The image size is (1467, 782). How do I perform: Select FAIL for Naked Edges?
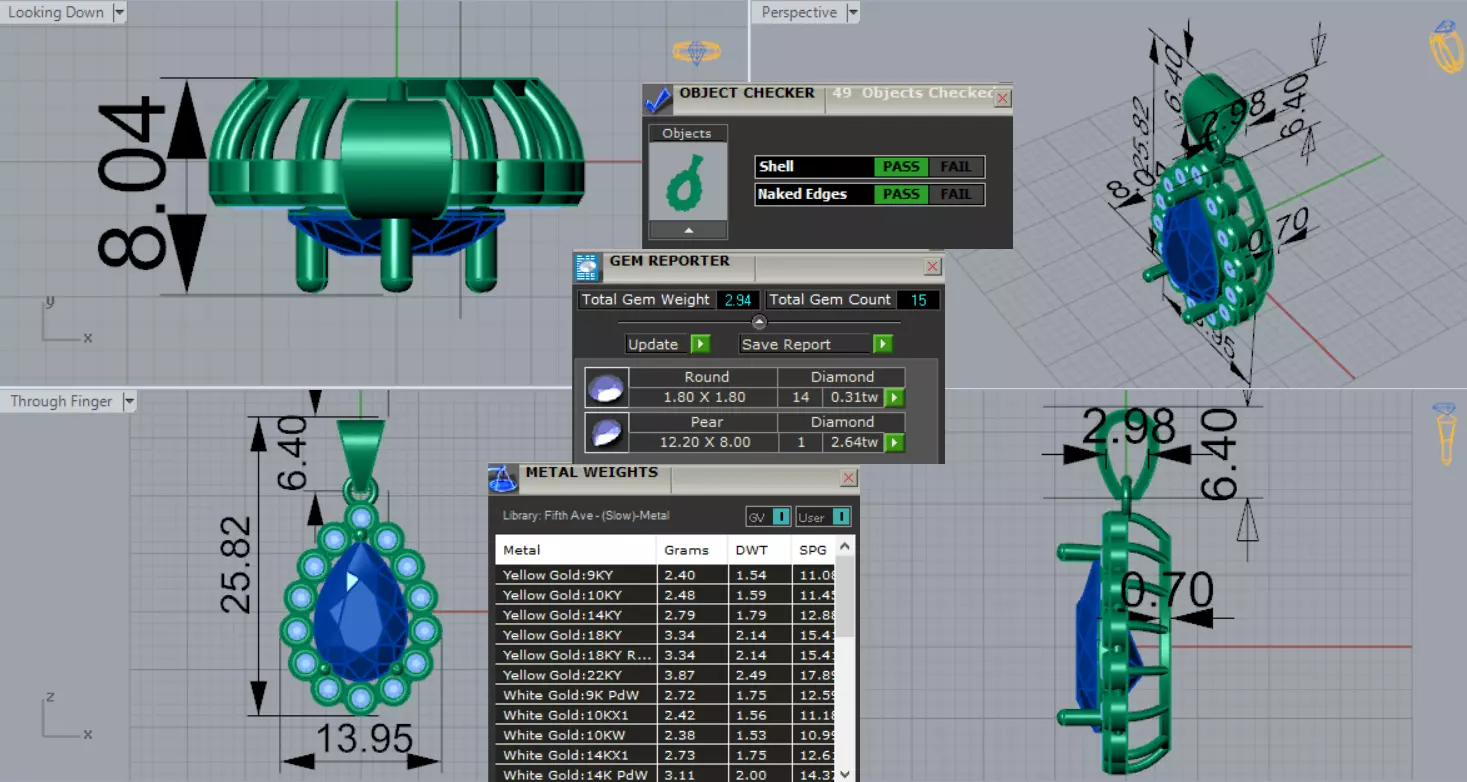tap(956, 194)
